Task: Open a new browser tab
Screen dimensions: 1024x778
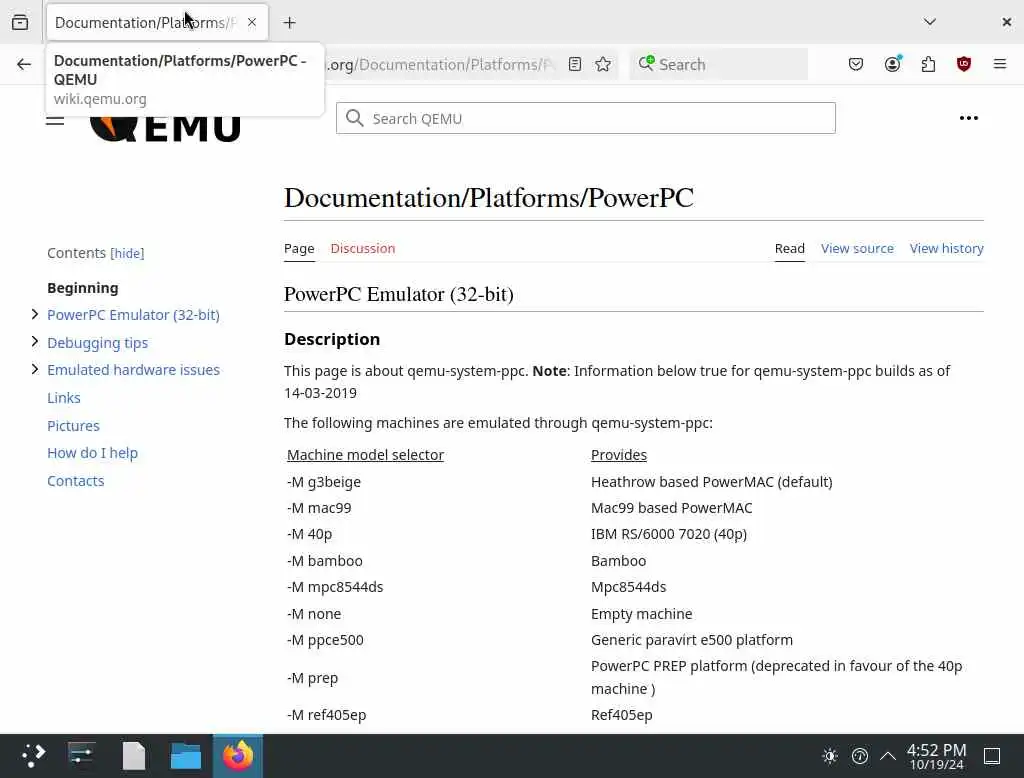Action: click(x=289, y=23)
